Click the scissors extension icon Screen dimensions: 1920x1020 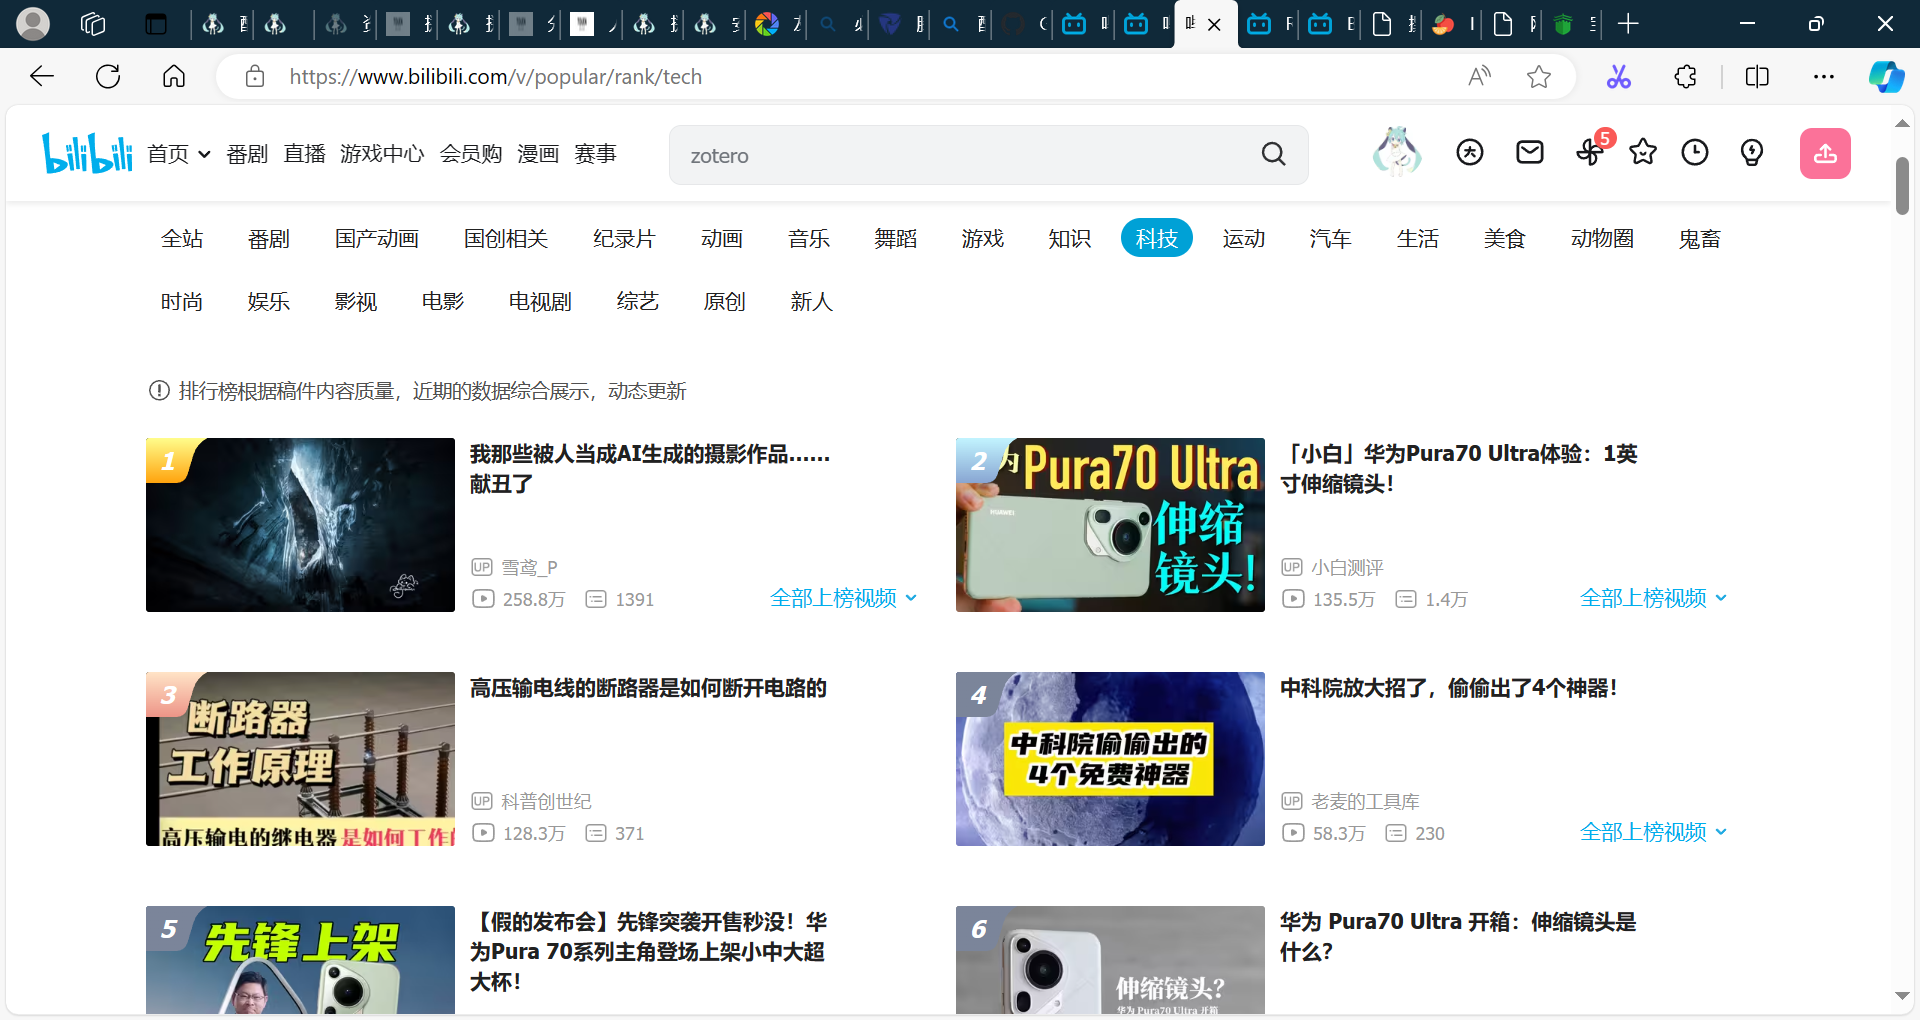coord(1618,76)
